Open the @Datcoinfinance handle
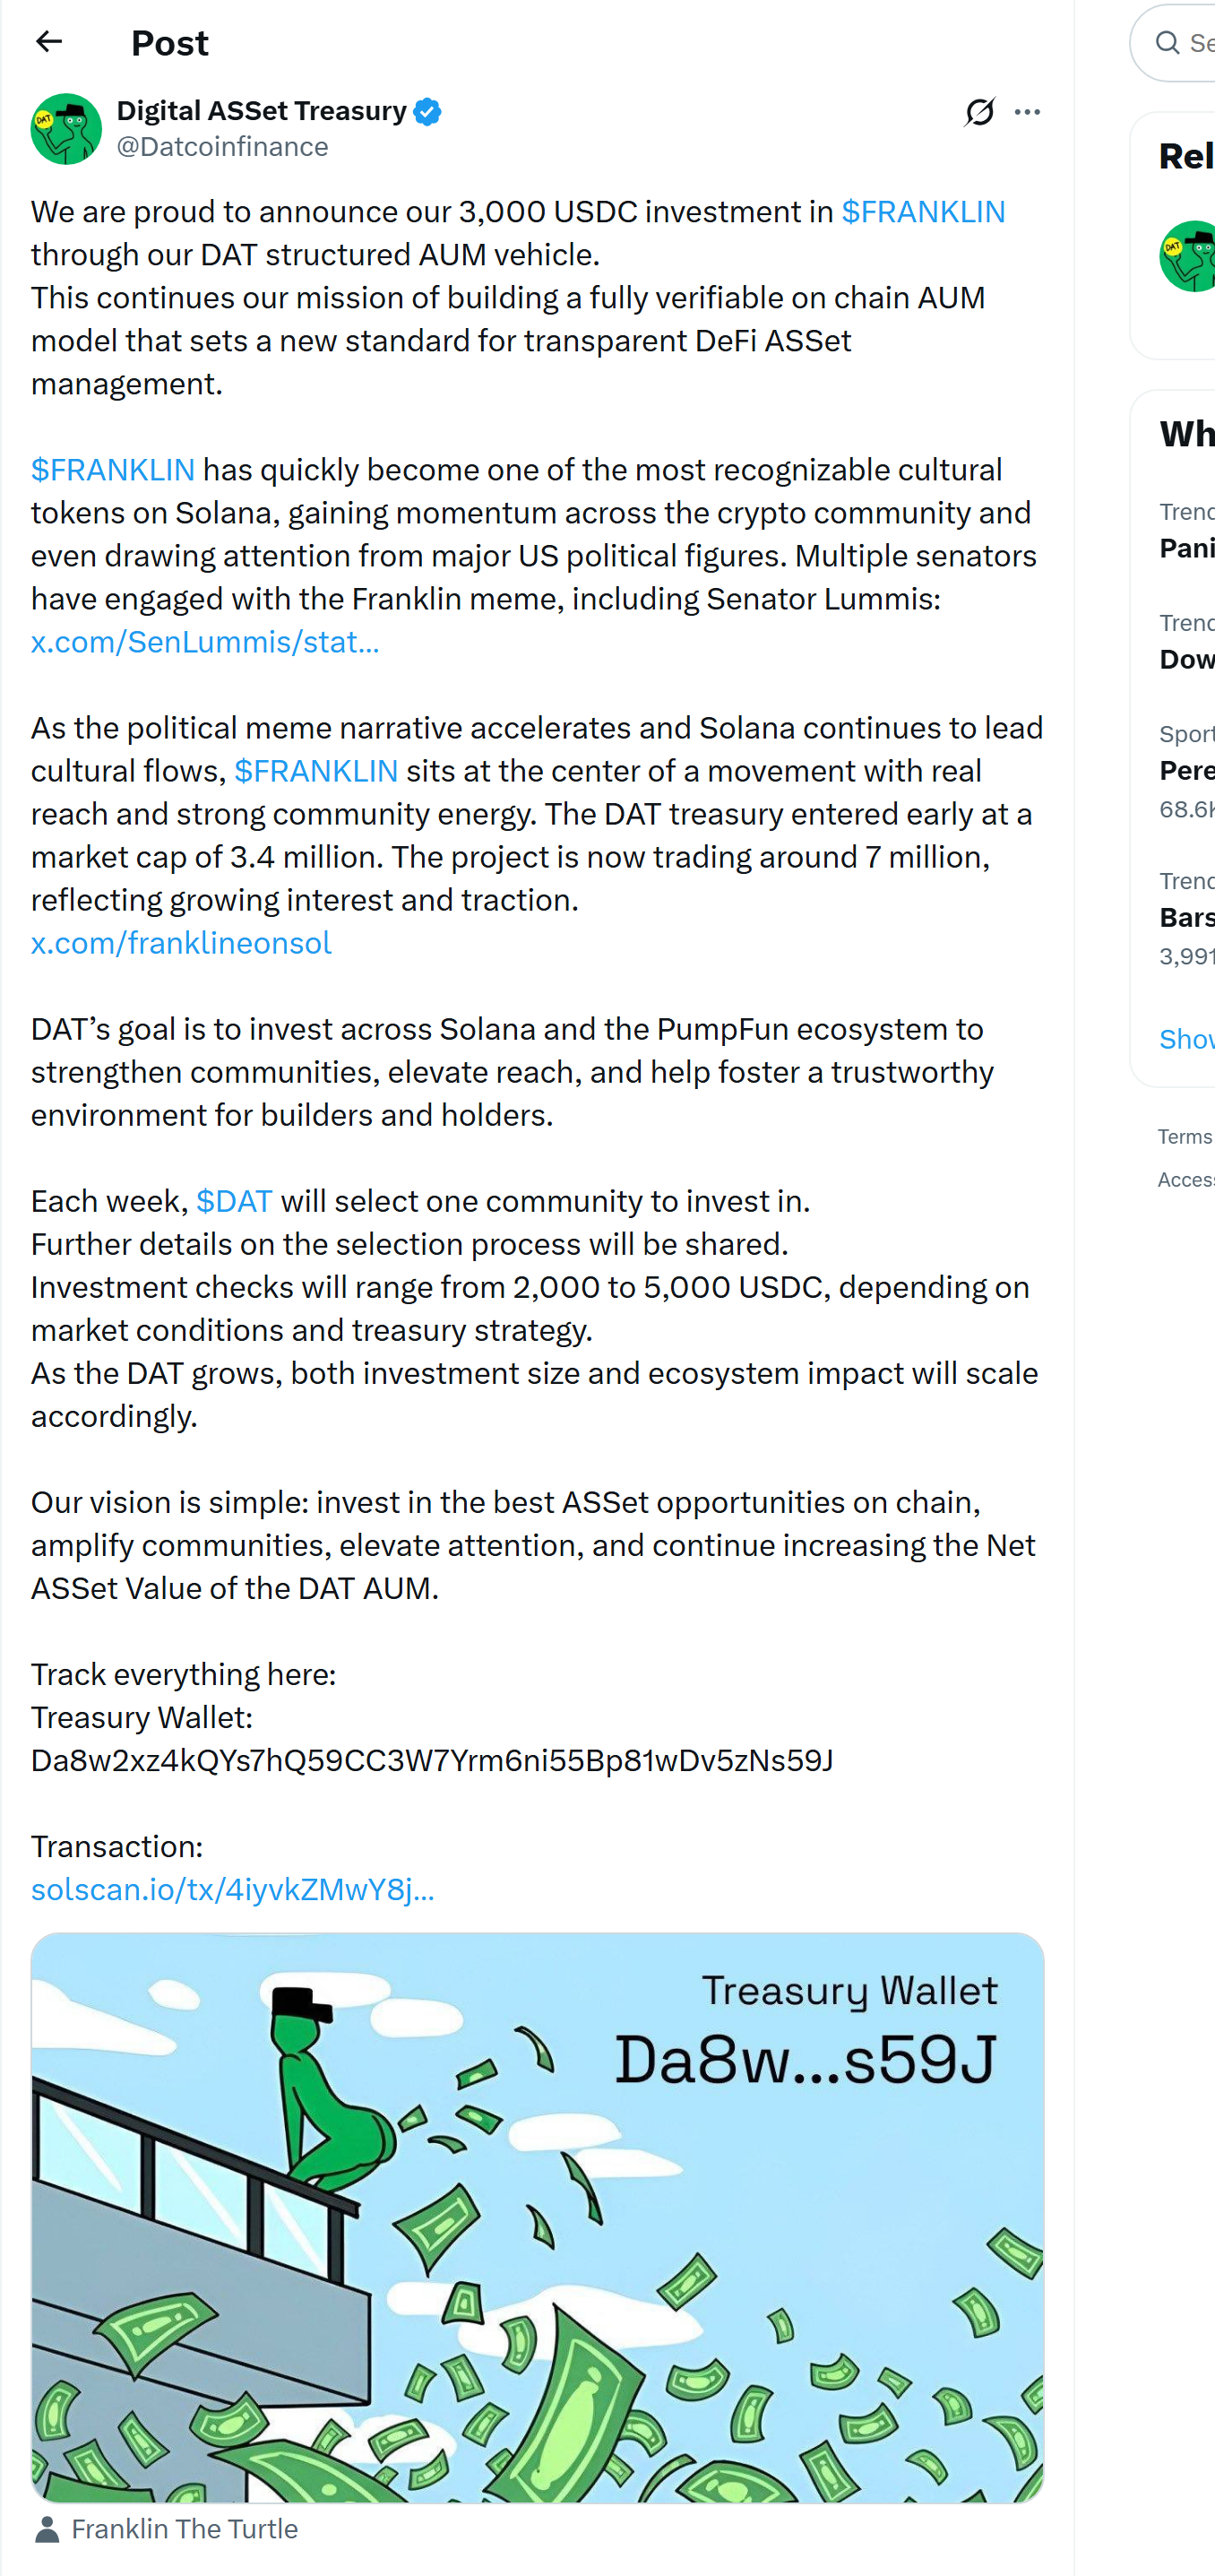The width and height of the screenshot is (1215, 2576). click(x=222, y=147)
